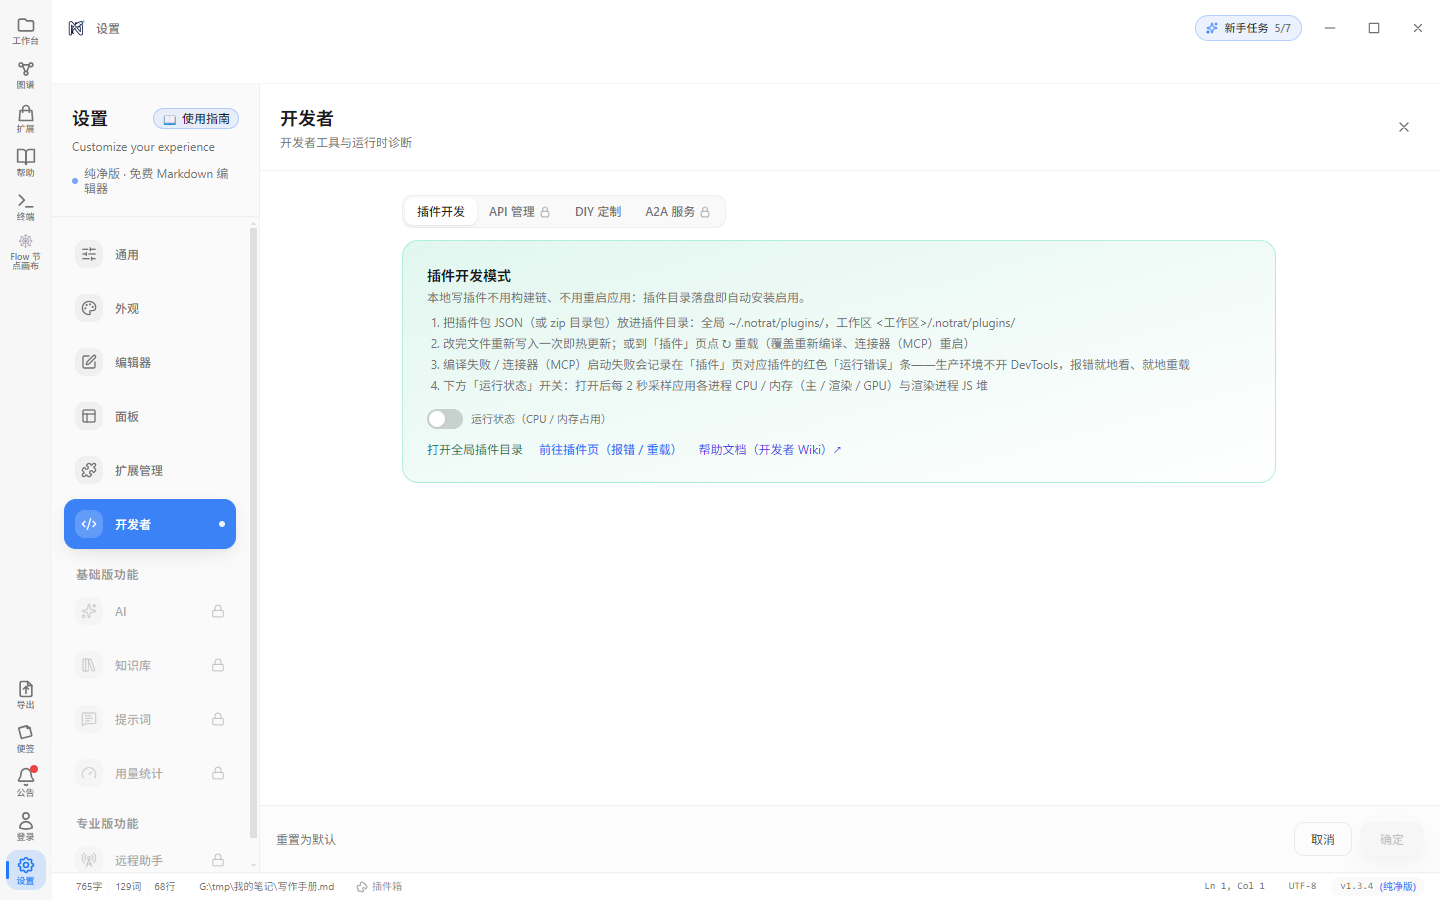
Task: Select the 开发者 developer category
Action: tap(150, 524)
